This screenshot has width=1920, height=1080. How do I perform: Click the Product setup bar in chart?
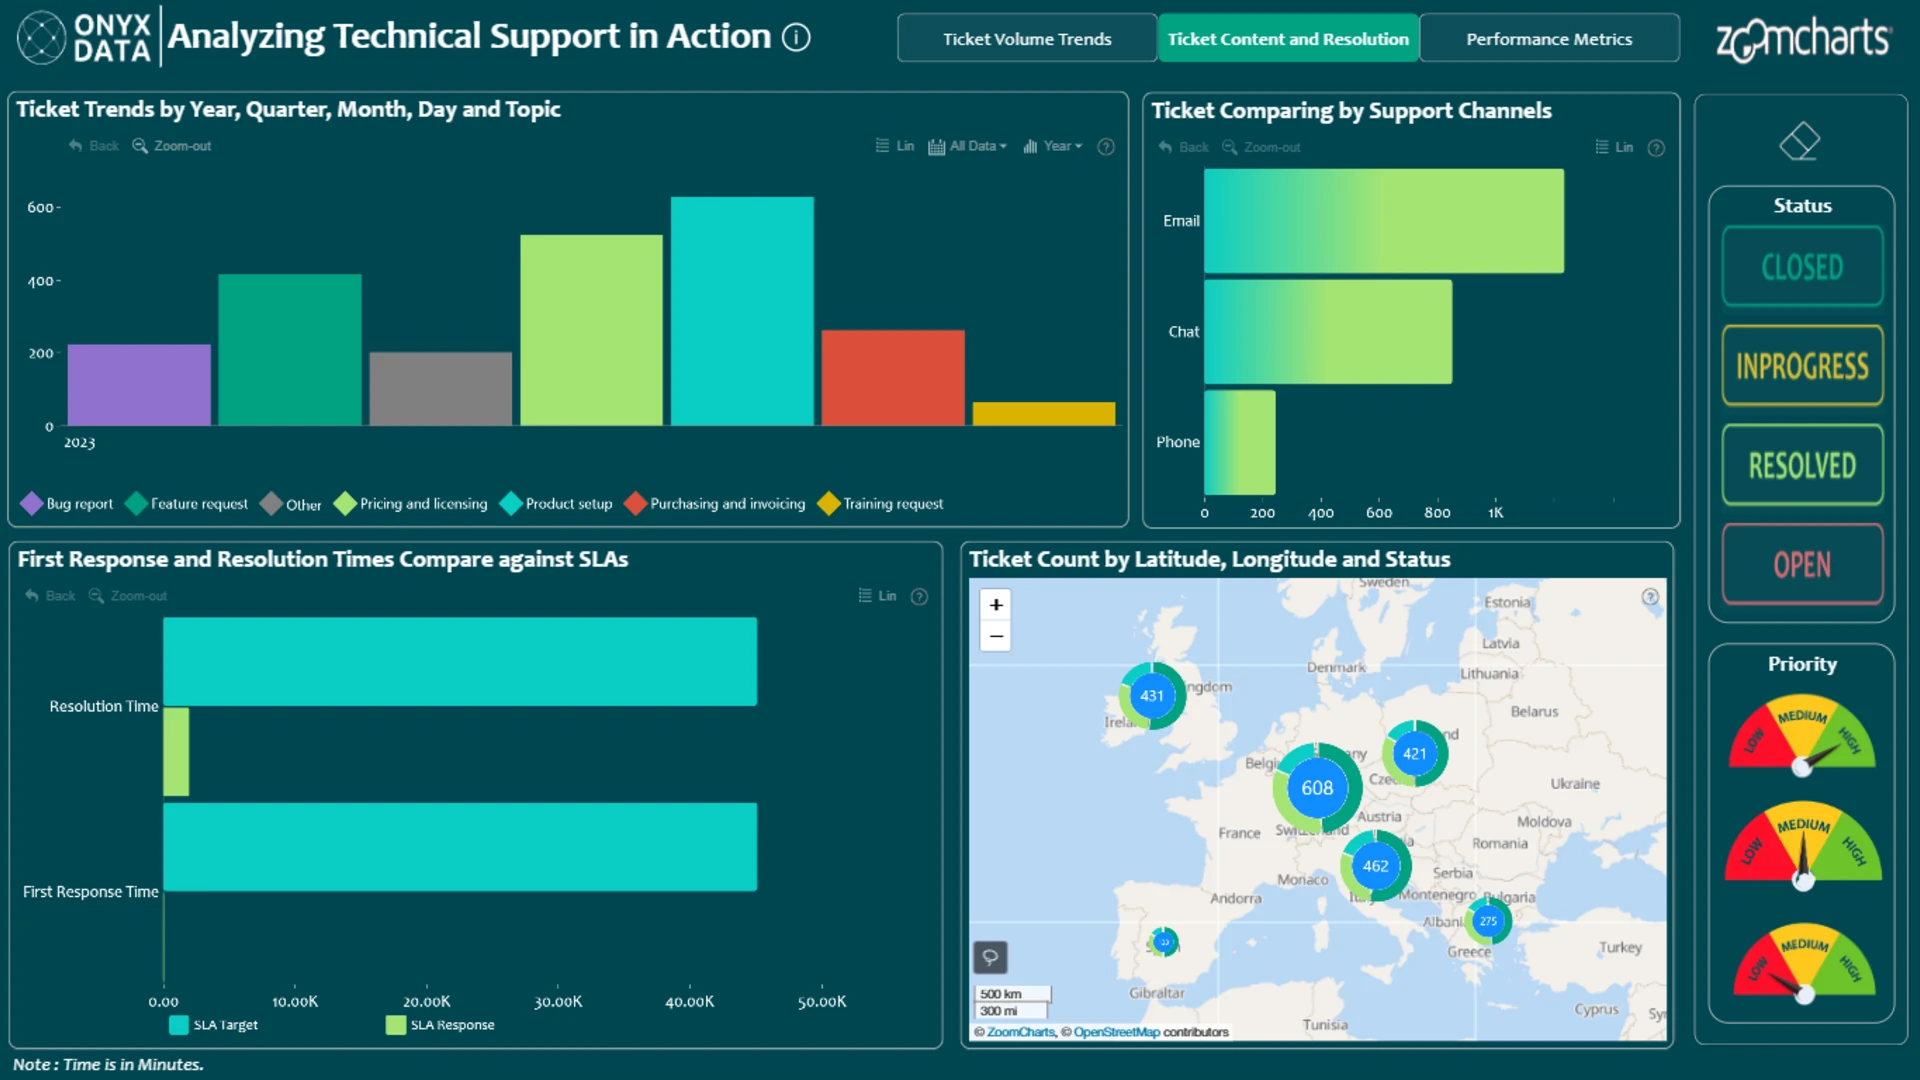pos(741,311)
